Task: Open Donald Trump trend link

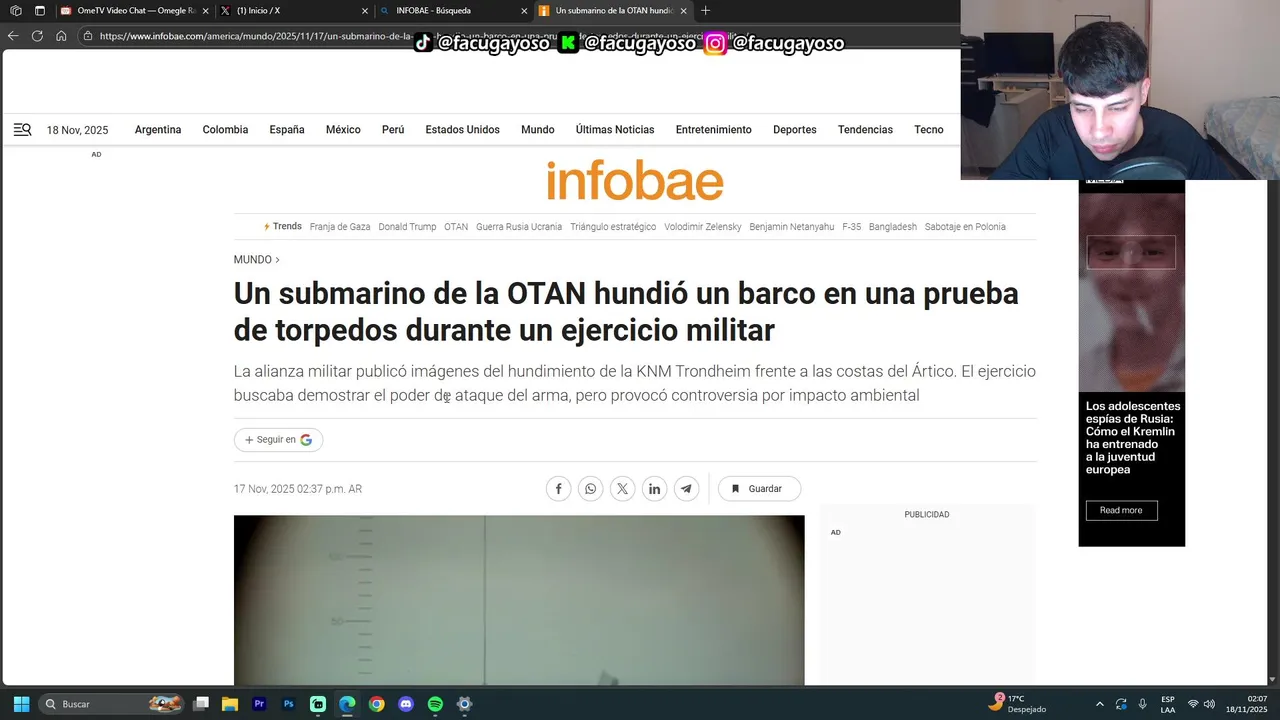Action: [407, 227]
